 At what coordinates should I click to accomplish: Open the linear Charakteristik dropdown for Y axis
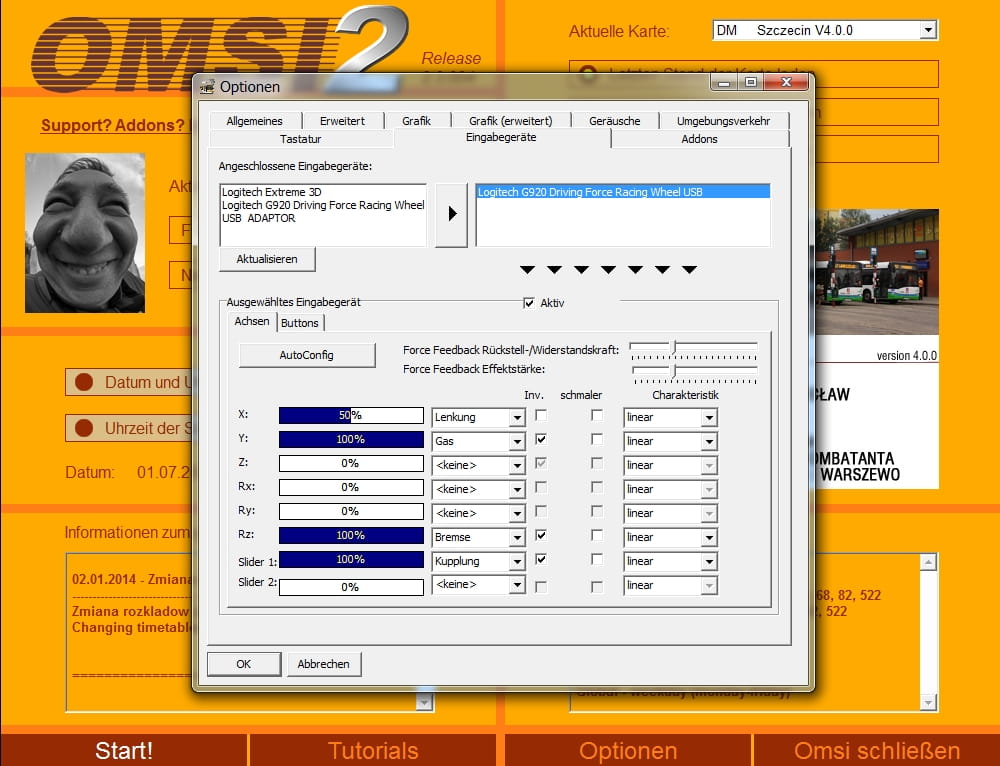708,441
